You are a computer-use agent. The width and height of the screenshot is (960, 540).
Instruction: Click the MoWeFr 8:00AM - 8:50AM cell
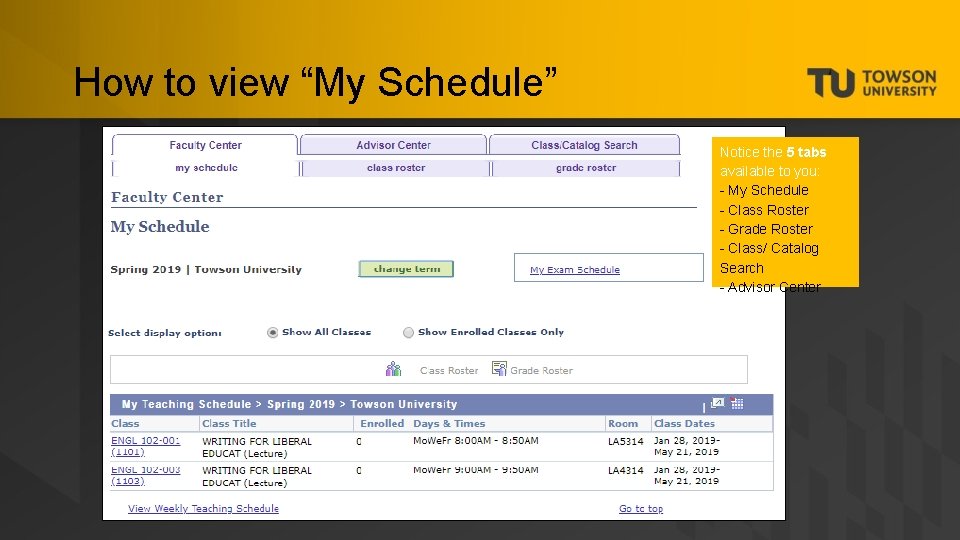pos(476,441)
